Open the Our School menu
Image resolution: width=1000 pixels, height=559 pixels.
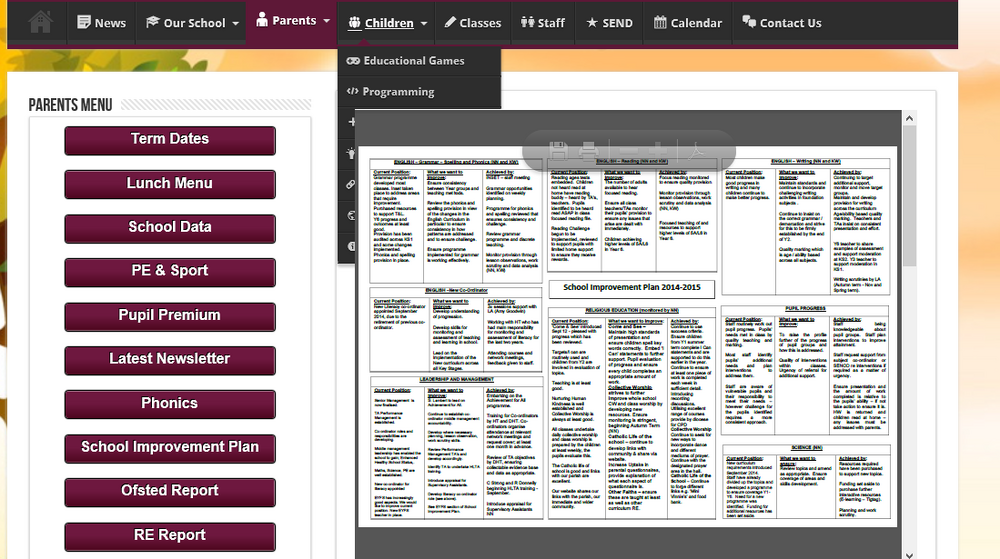tap(192, 23)
